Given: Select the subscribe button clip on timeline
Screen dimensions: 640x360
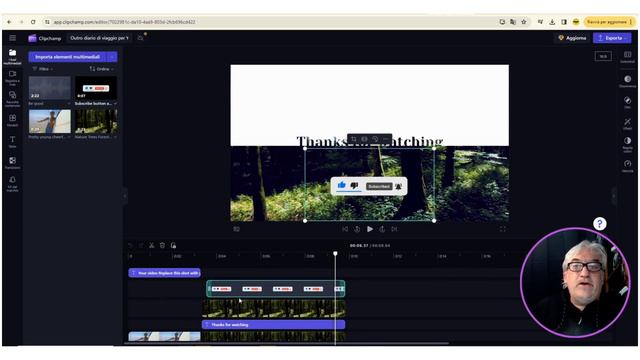Looking at the screenshot, I should 276,289.
